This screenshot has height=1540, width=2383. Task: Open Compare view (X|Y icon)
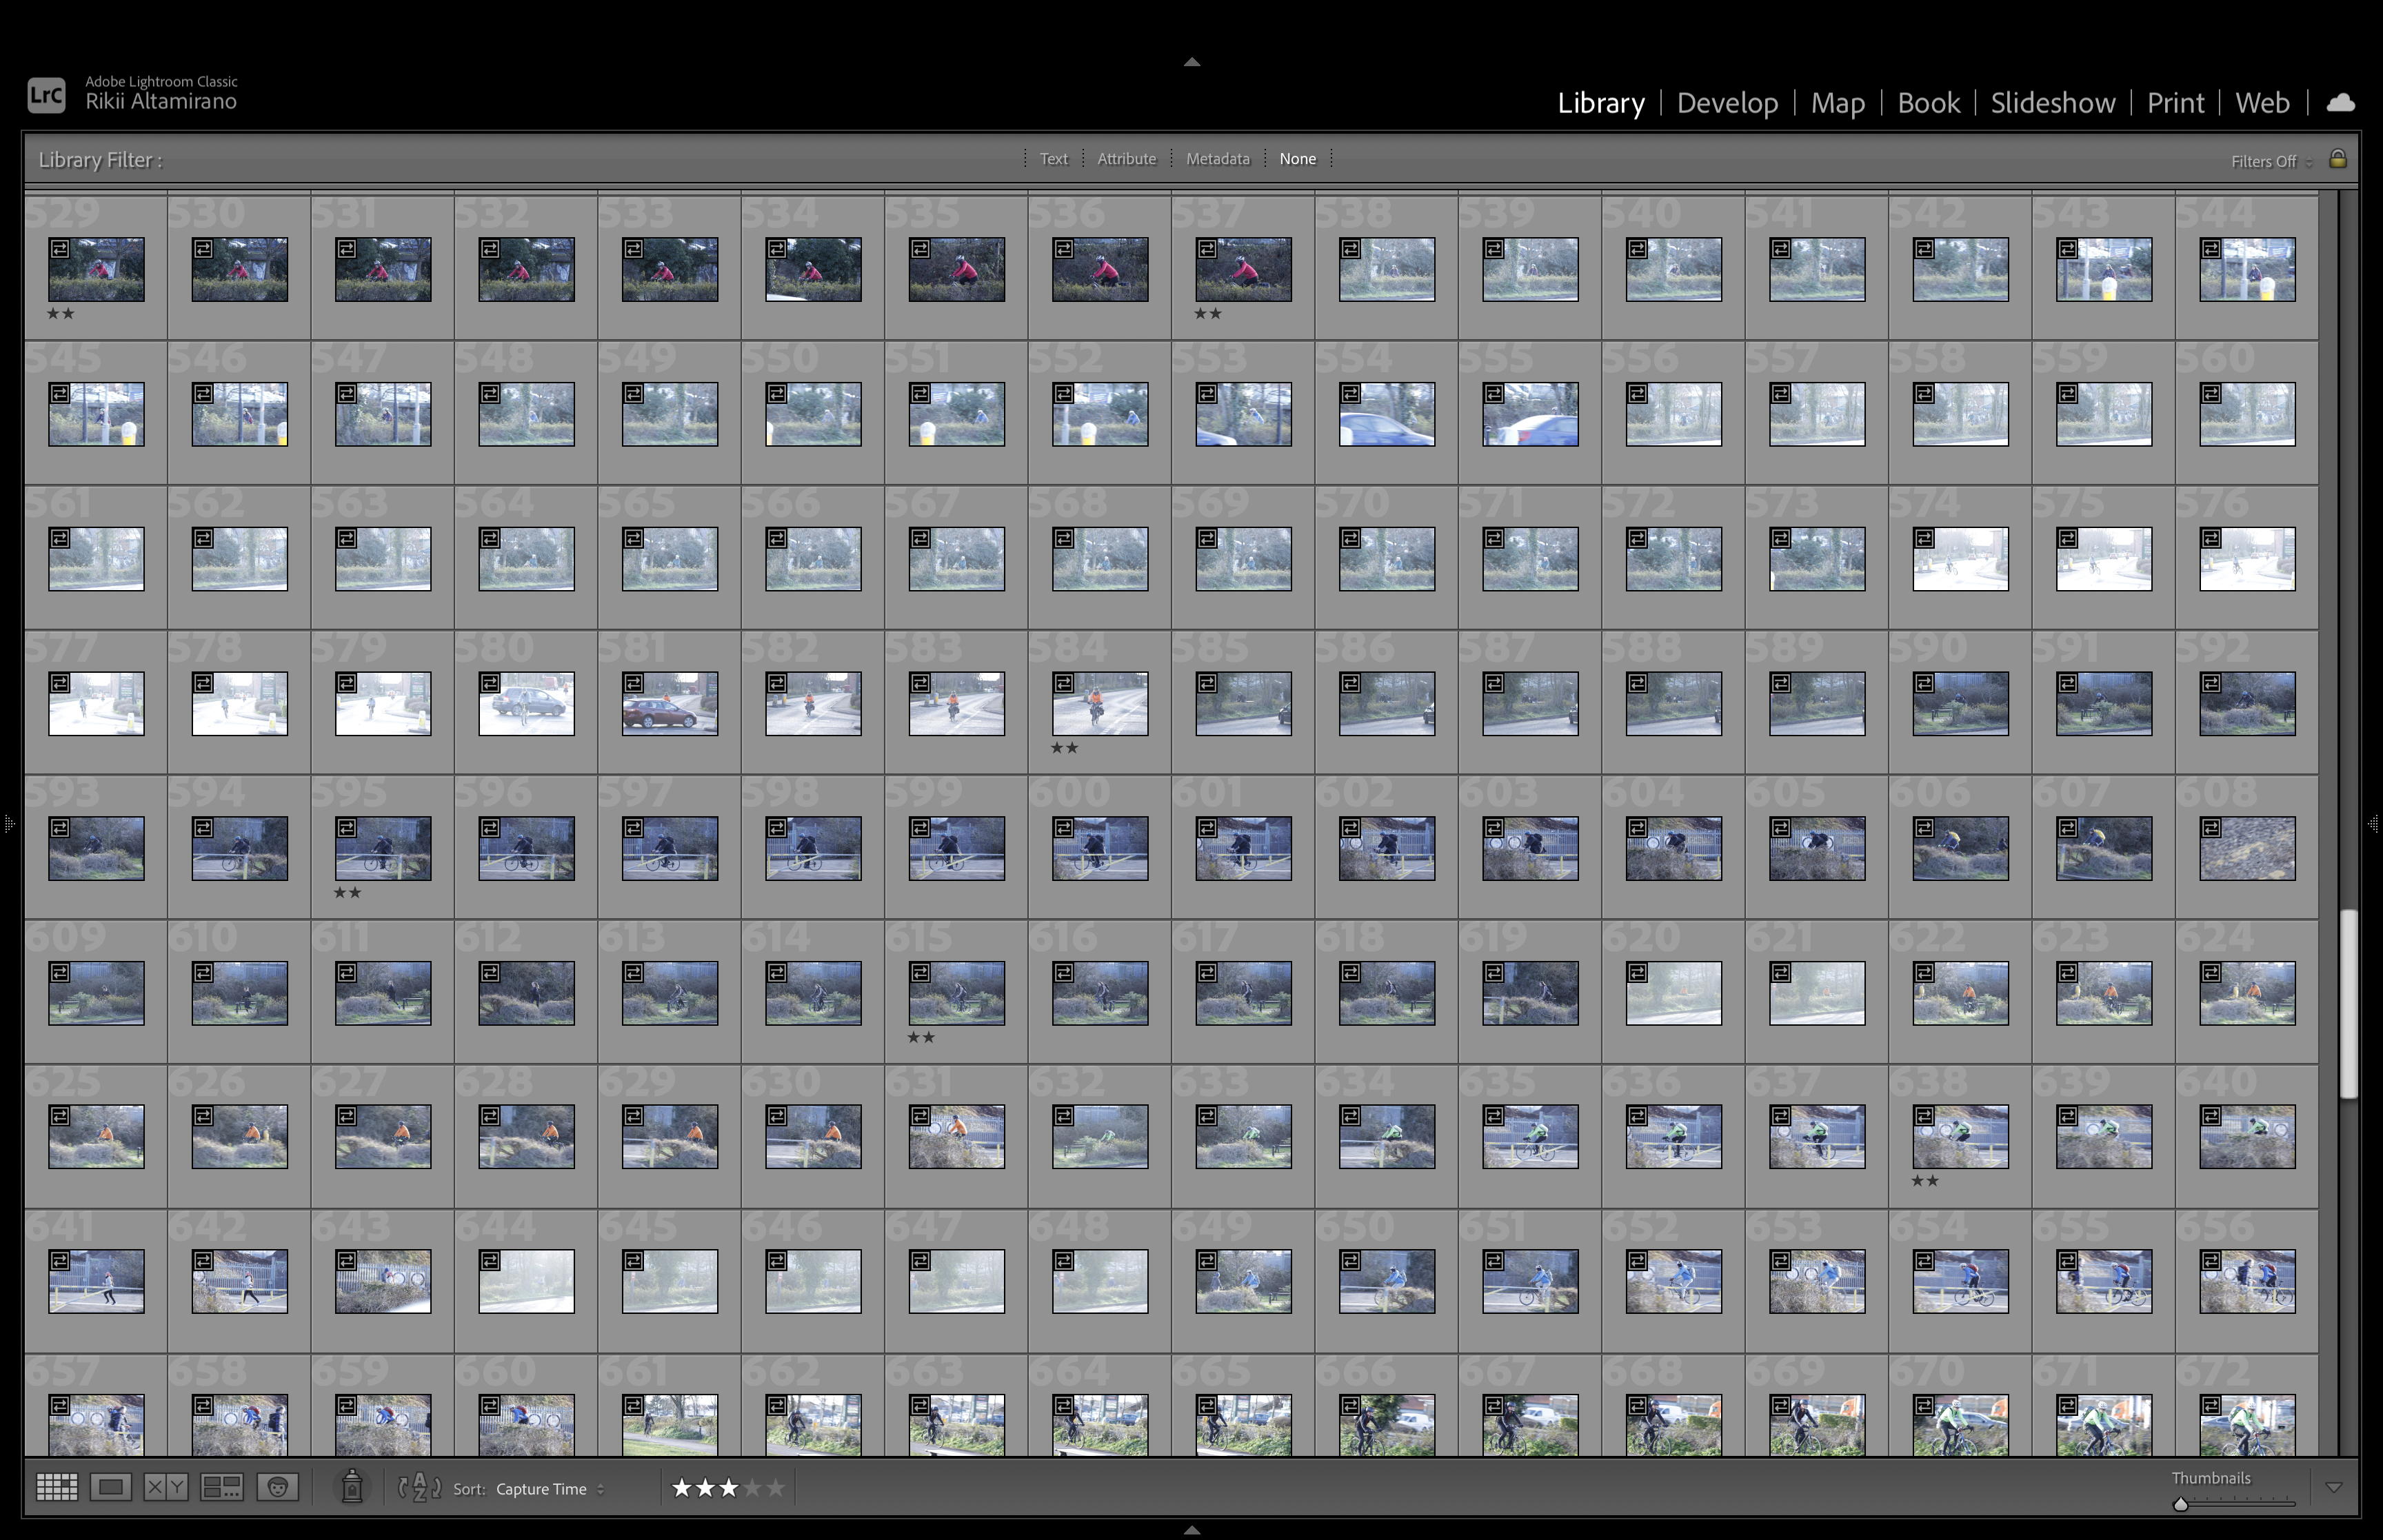tap(166, 1487)
